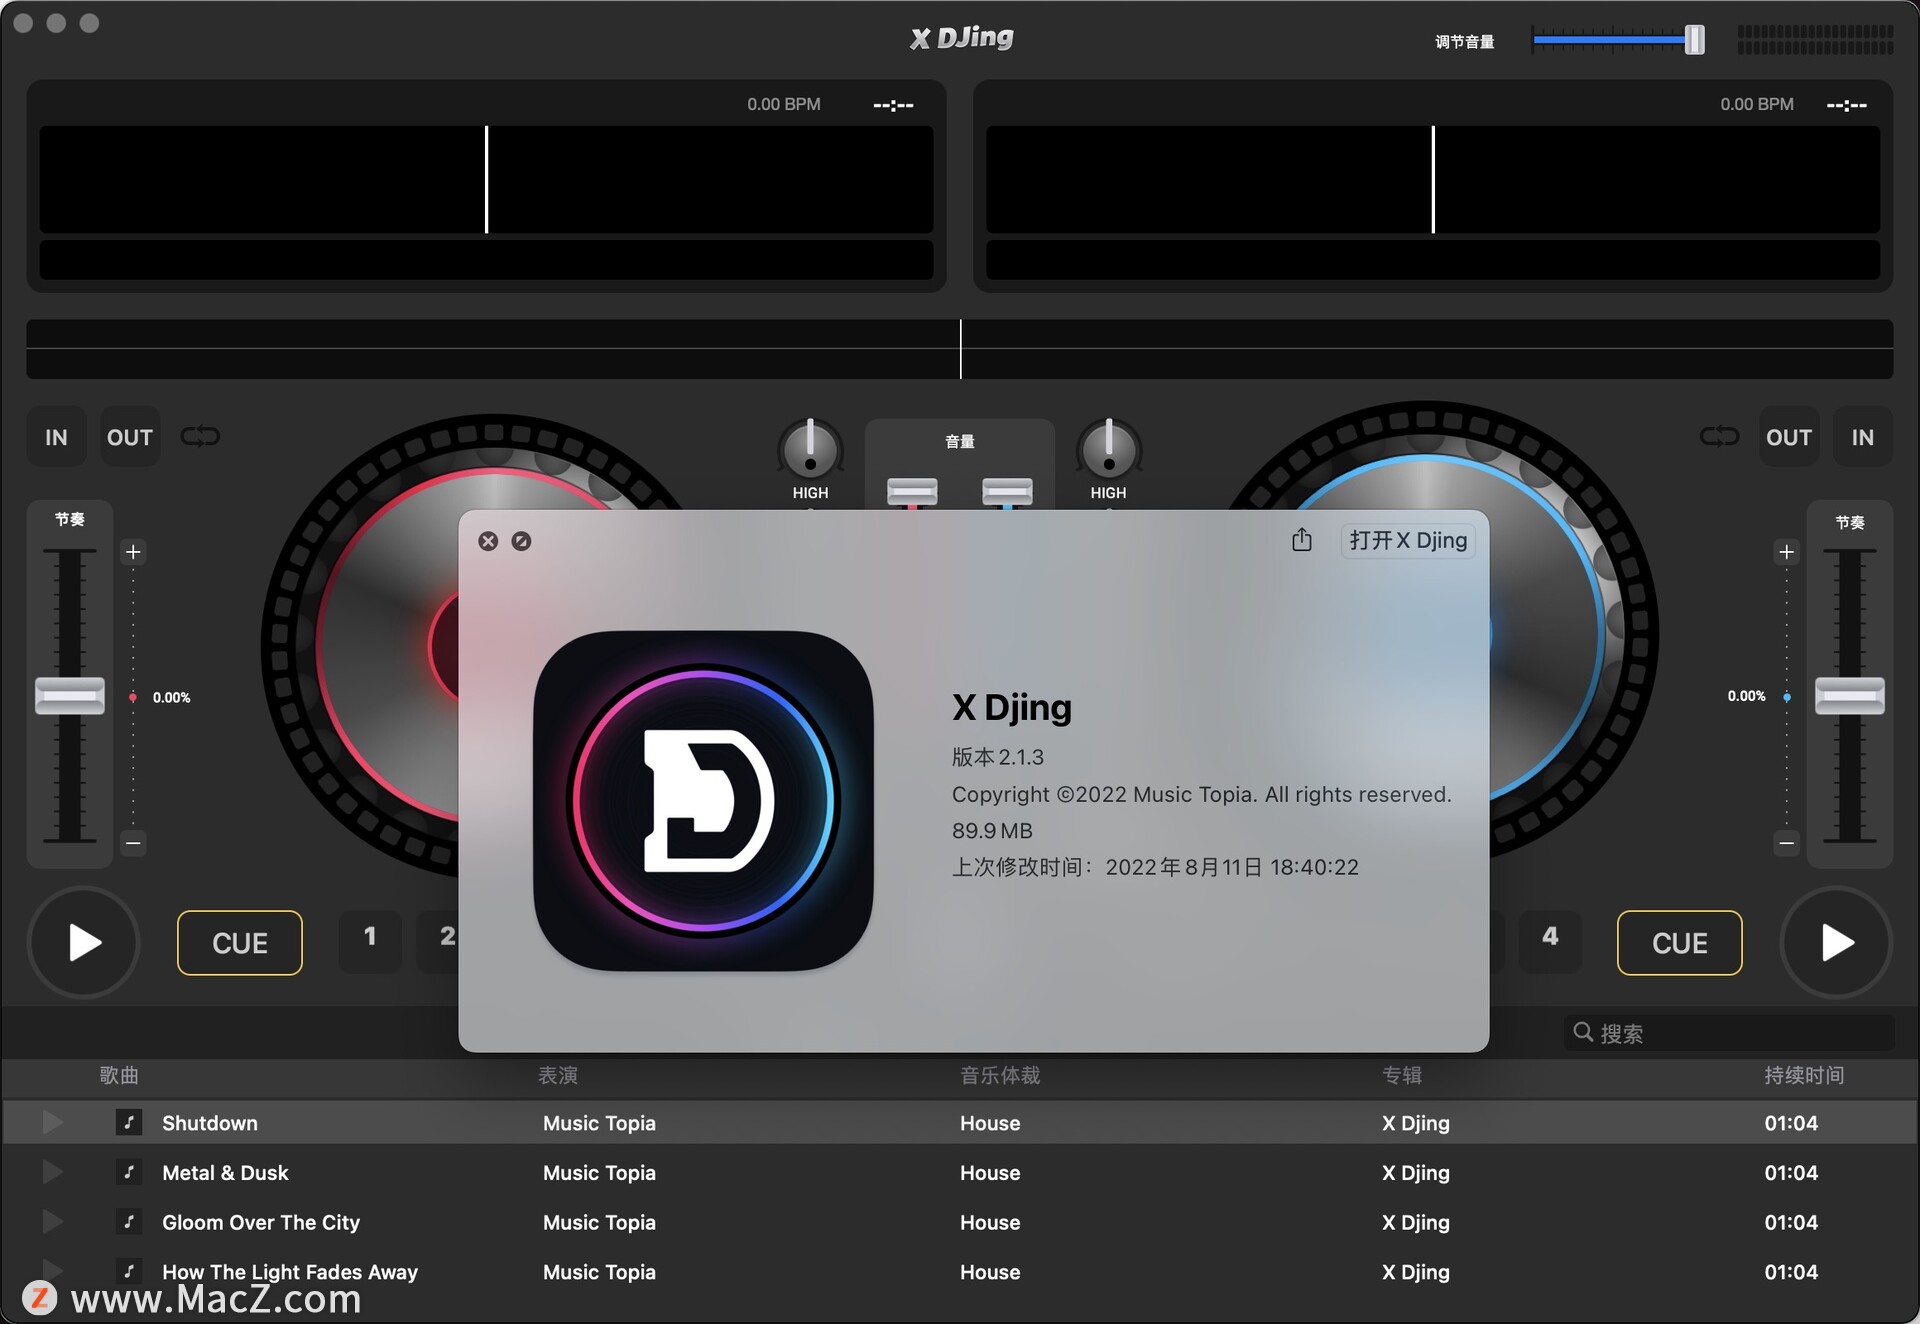This screenshot has height=1324, width=1920.
Task: Click inside the 搜索 search field
Action: coord(1700,1033)
